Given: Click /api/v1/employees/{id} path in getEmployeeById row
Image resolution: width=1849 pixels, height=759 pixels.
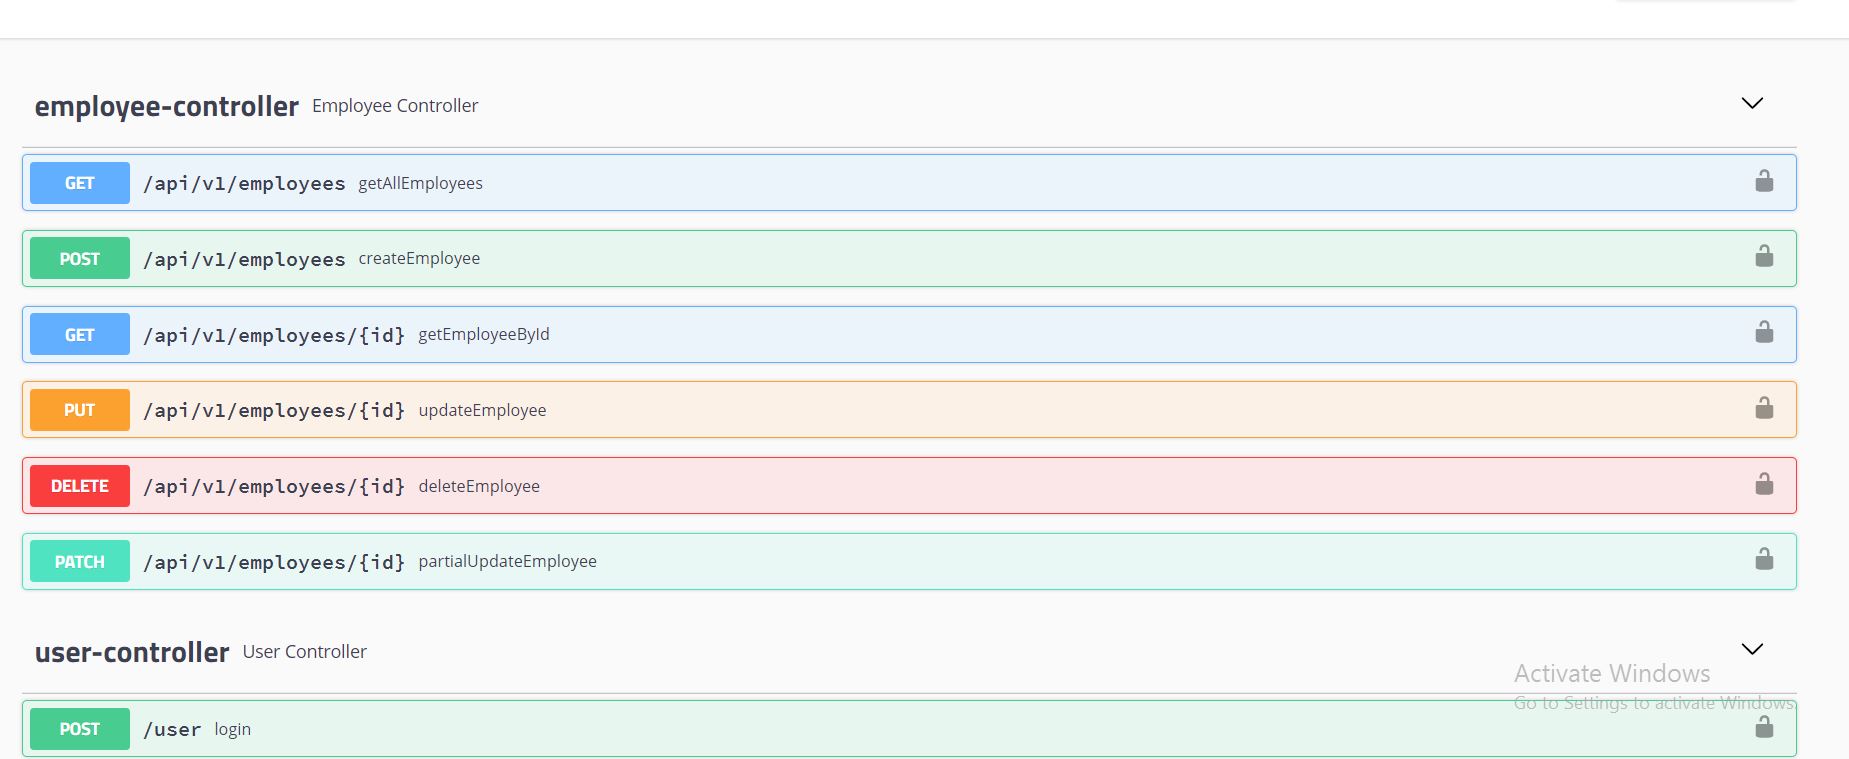Looking at the screenshot, I should click(x=274, y=335).
